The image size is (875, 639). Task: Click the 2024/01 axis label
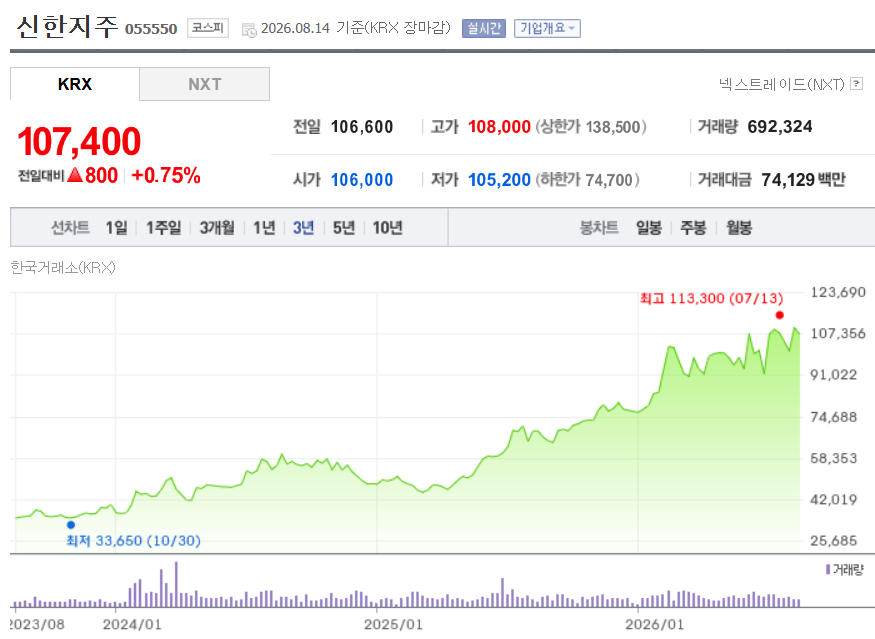pyautogui.click(x=132, y=624)
